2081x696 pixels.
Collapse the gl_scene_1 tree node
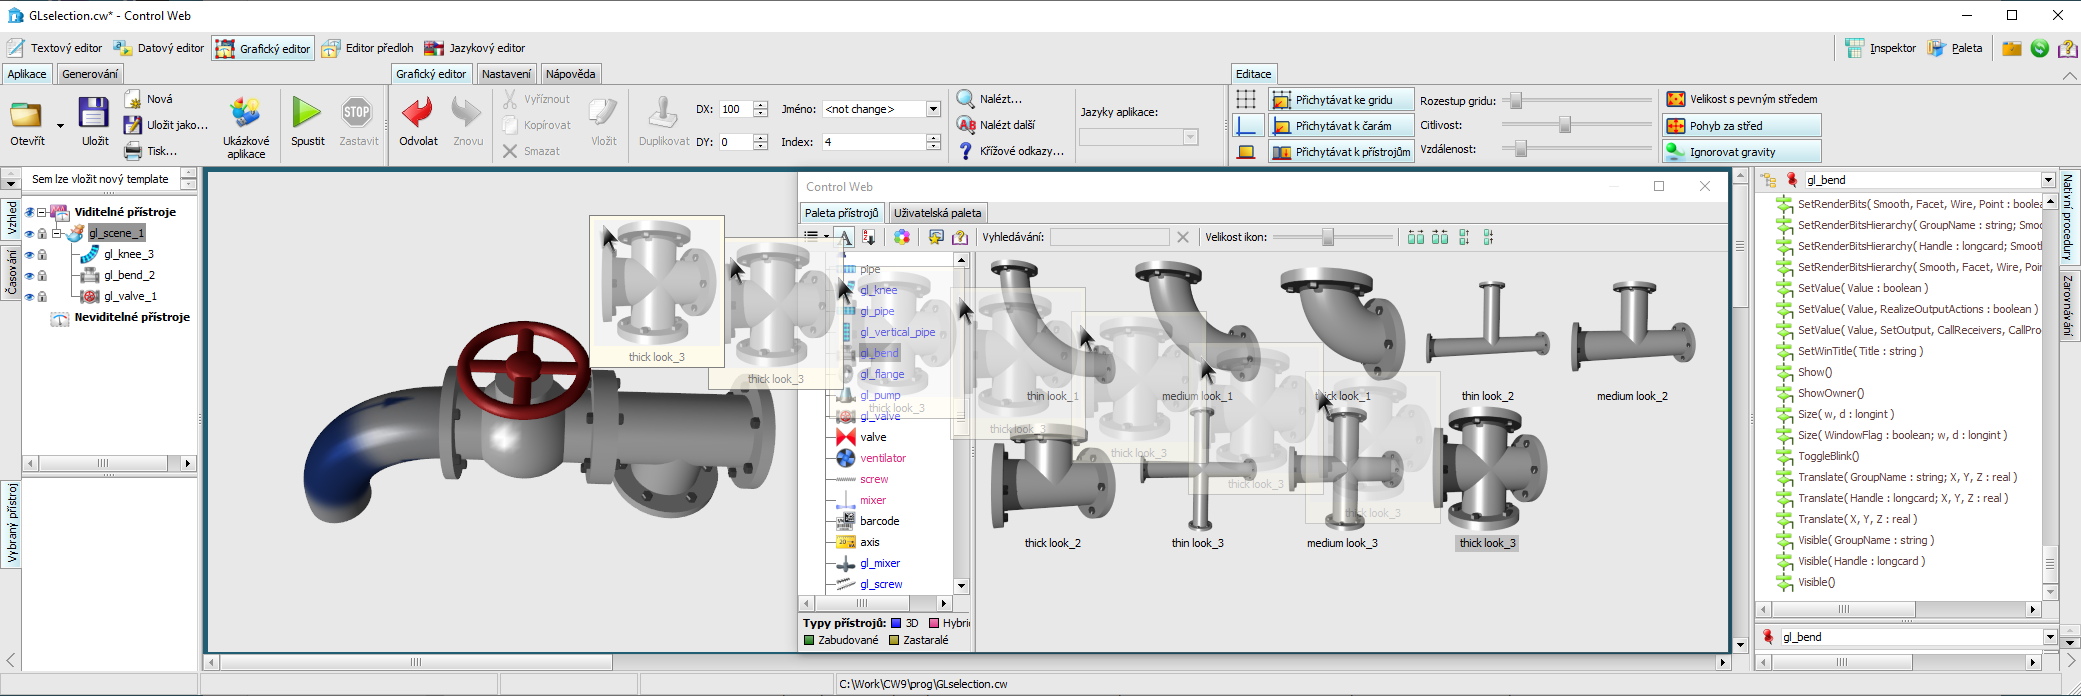pos(57,233)
